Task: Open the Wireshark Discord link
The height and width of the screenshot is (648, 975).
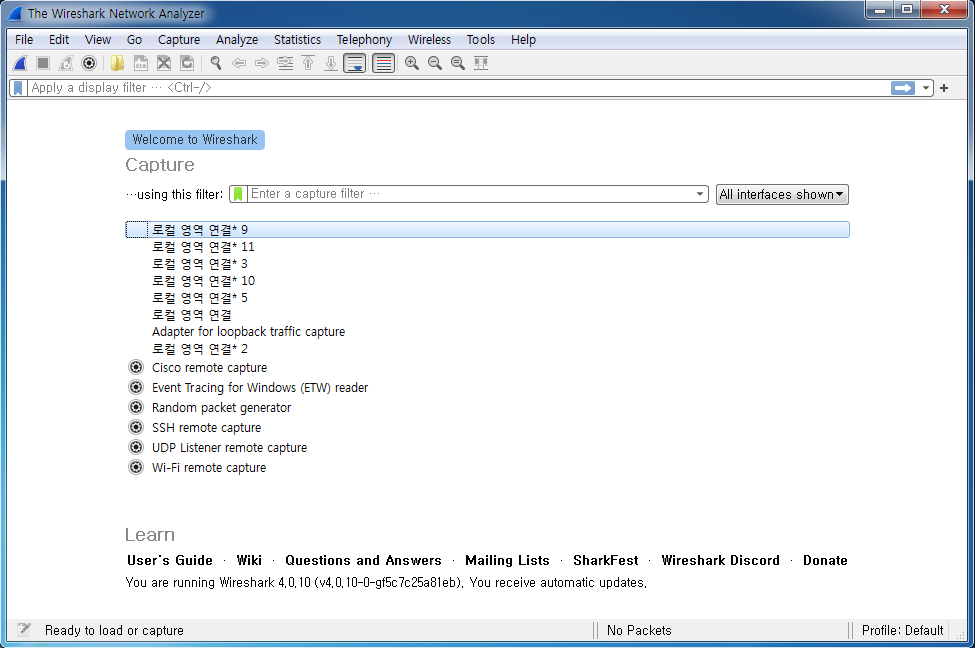Action: click(x=720, y=560)
